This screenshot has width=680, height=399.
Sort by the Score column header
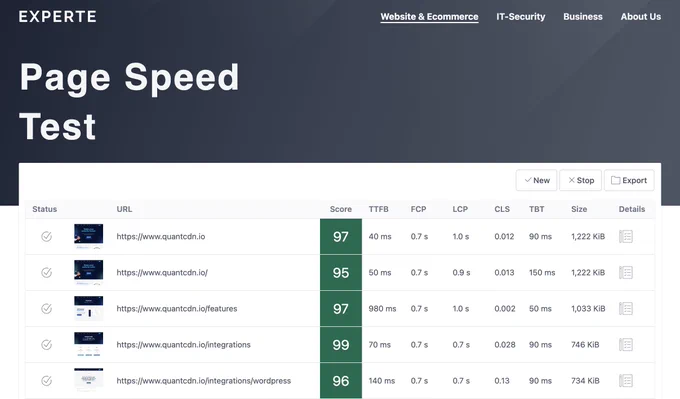[340, 209]
